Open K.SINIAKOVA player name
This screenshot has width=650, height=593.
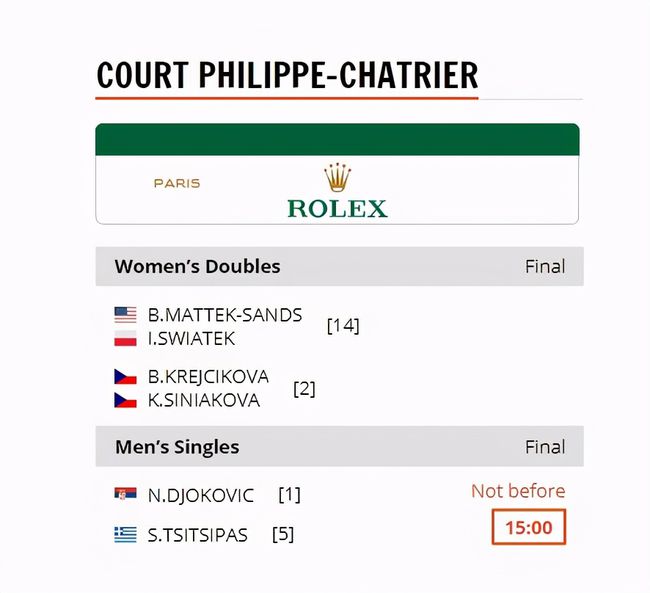(x=204, y=400)
